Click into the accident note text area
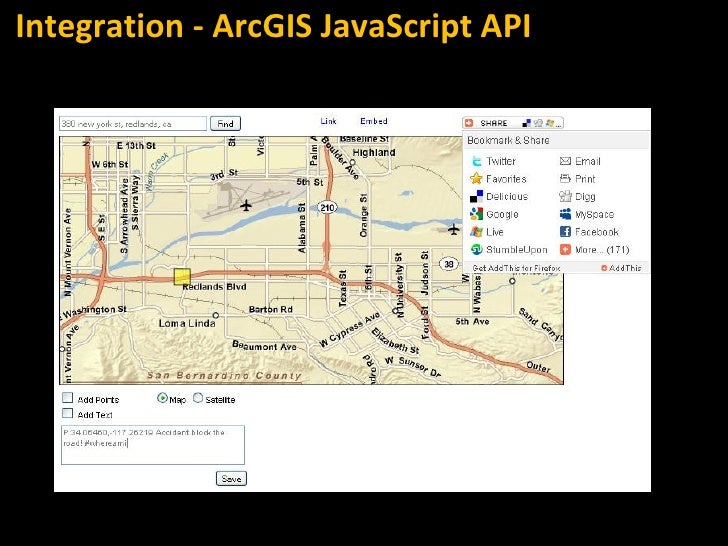The image size is (728, 546). [153, 445]
